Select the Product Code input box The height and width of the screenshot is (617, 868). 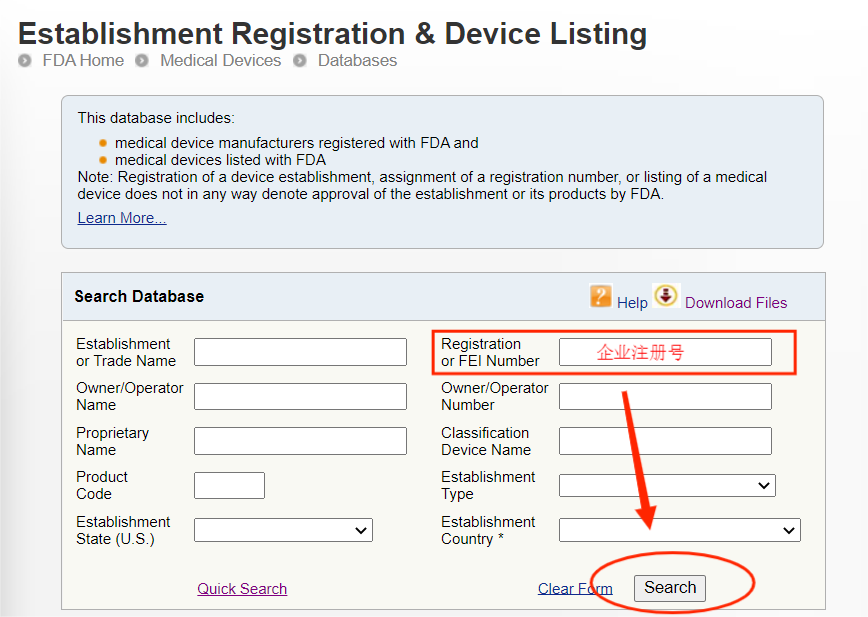[x=229, y=485]
